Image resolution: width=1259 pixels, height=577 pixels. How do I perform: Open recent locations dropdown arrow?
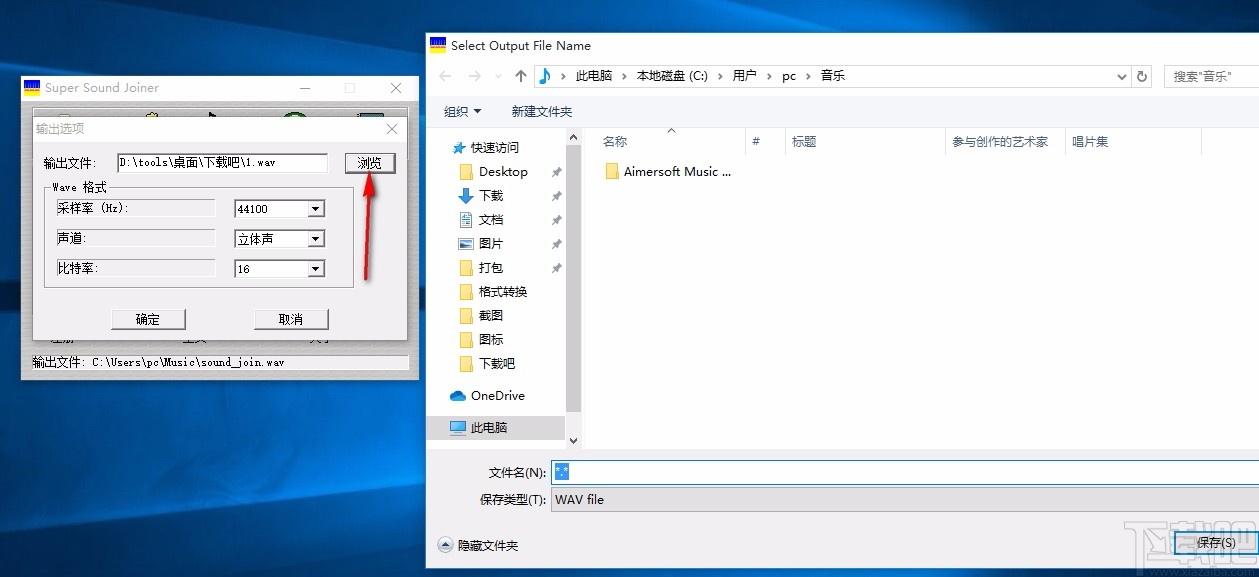[497, 76]
